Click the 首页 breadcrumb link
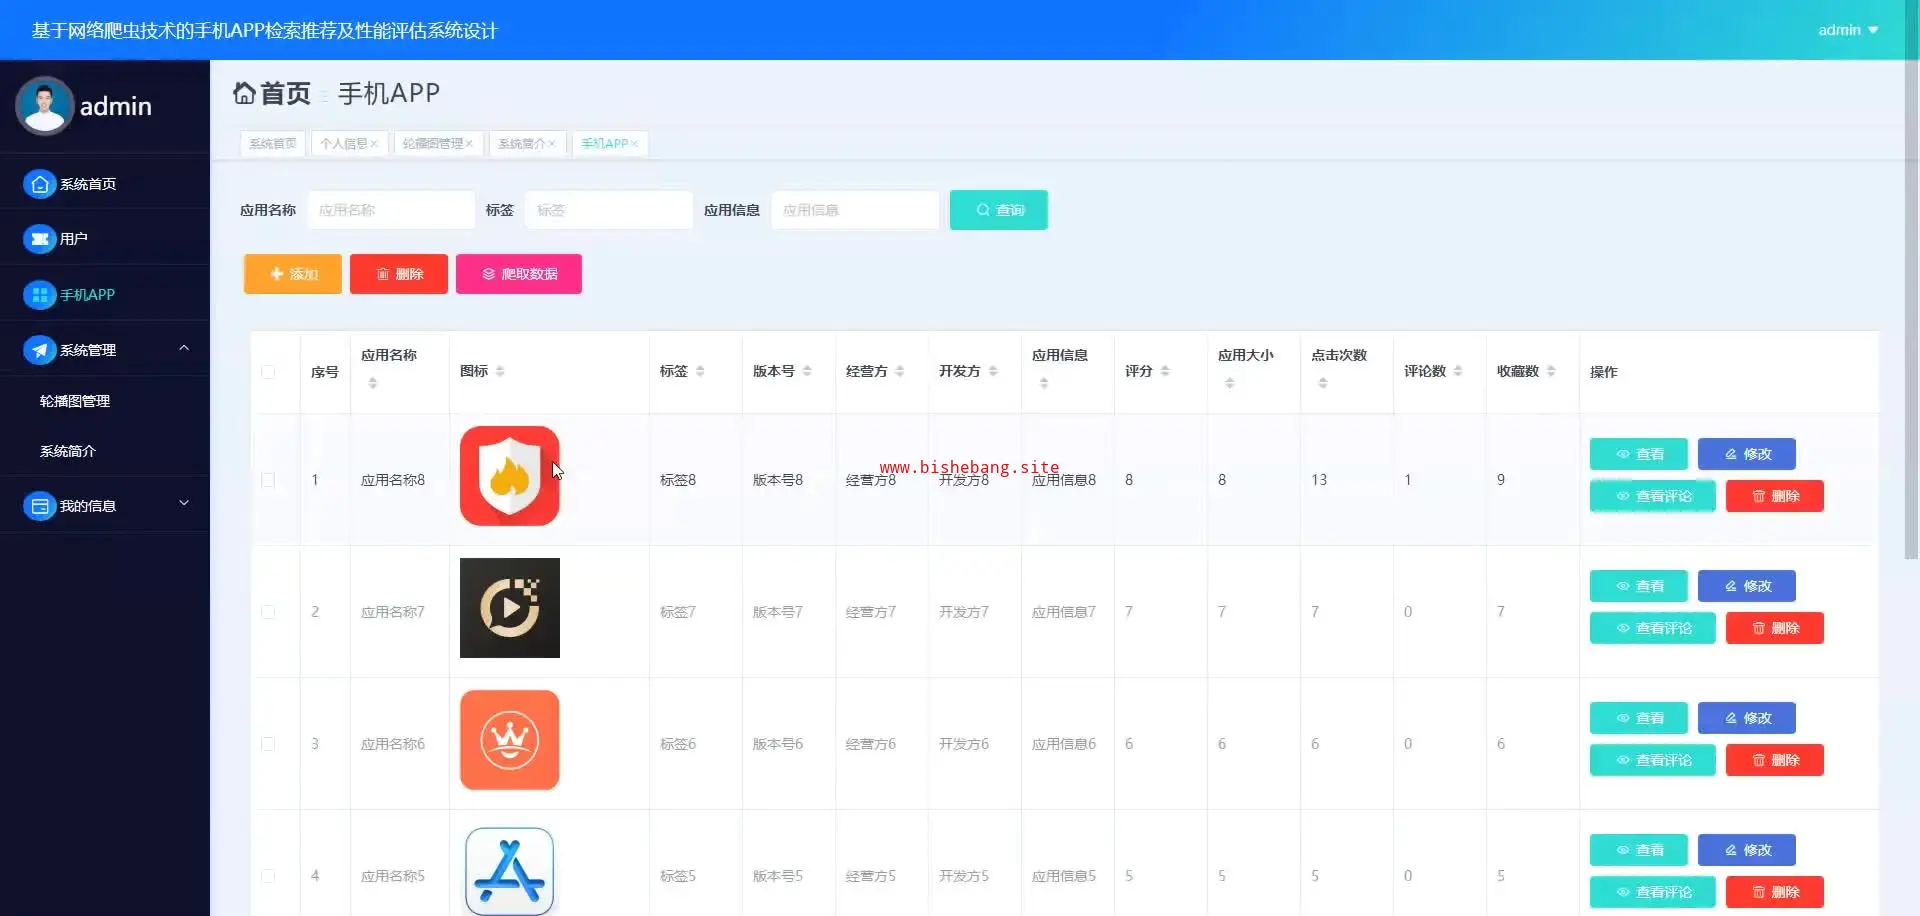 (285, 93)
